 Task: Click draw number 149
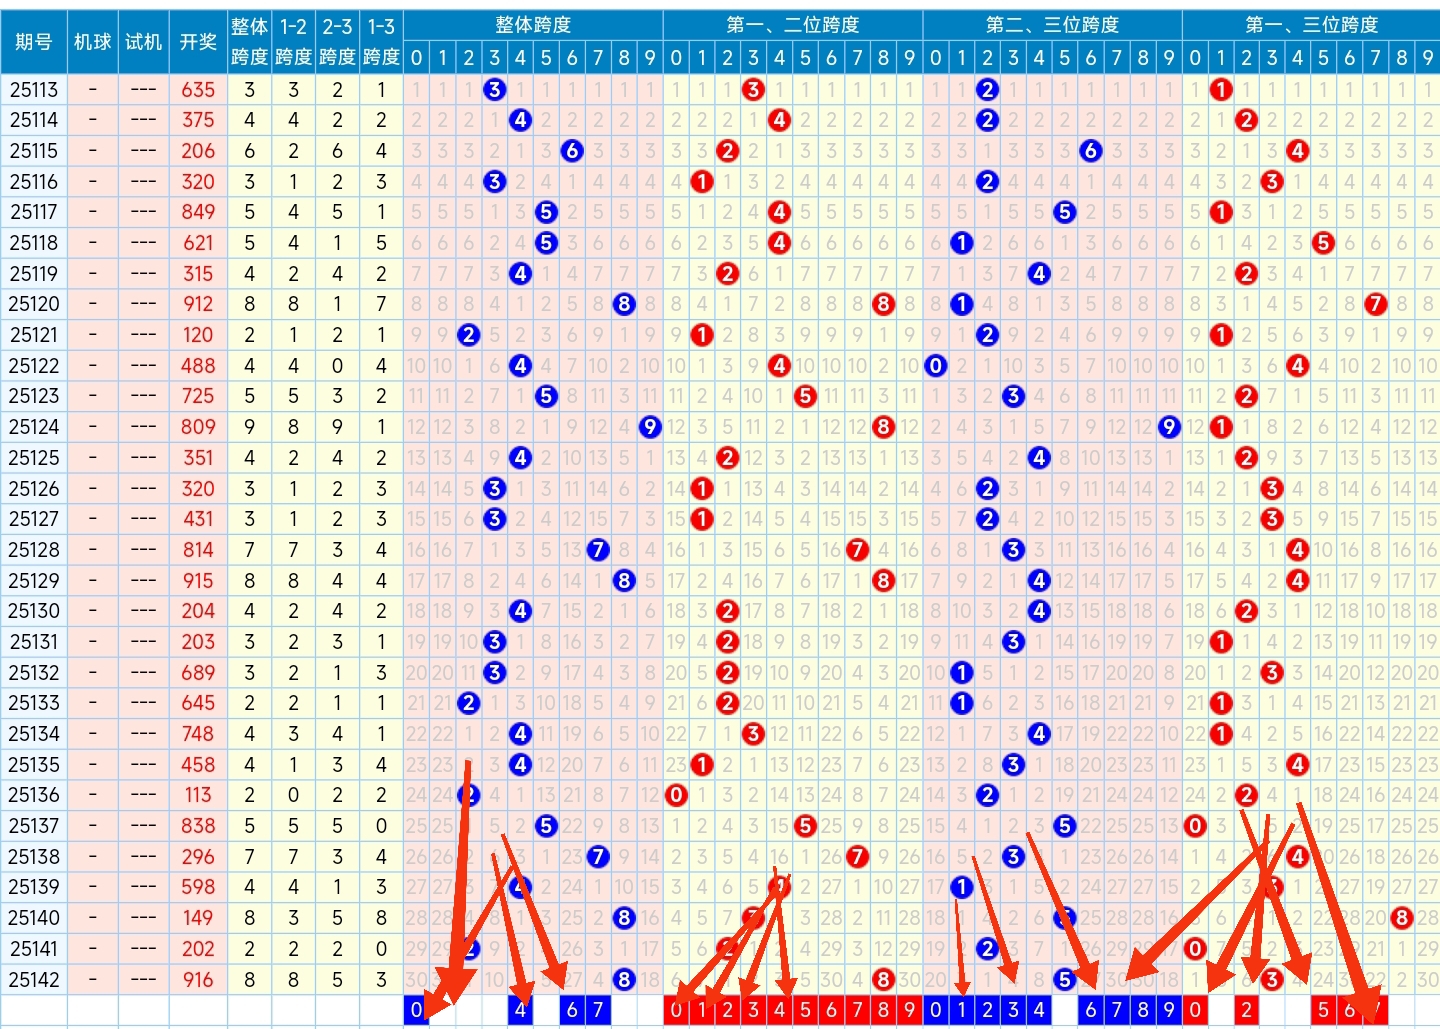(198, 918)
